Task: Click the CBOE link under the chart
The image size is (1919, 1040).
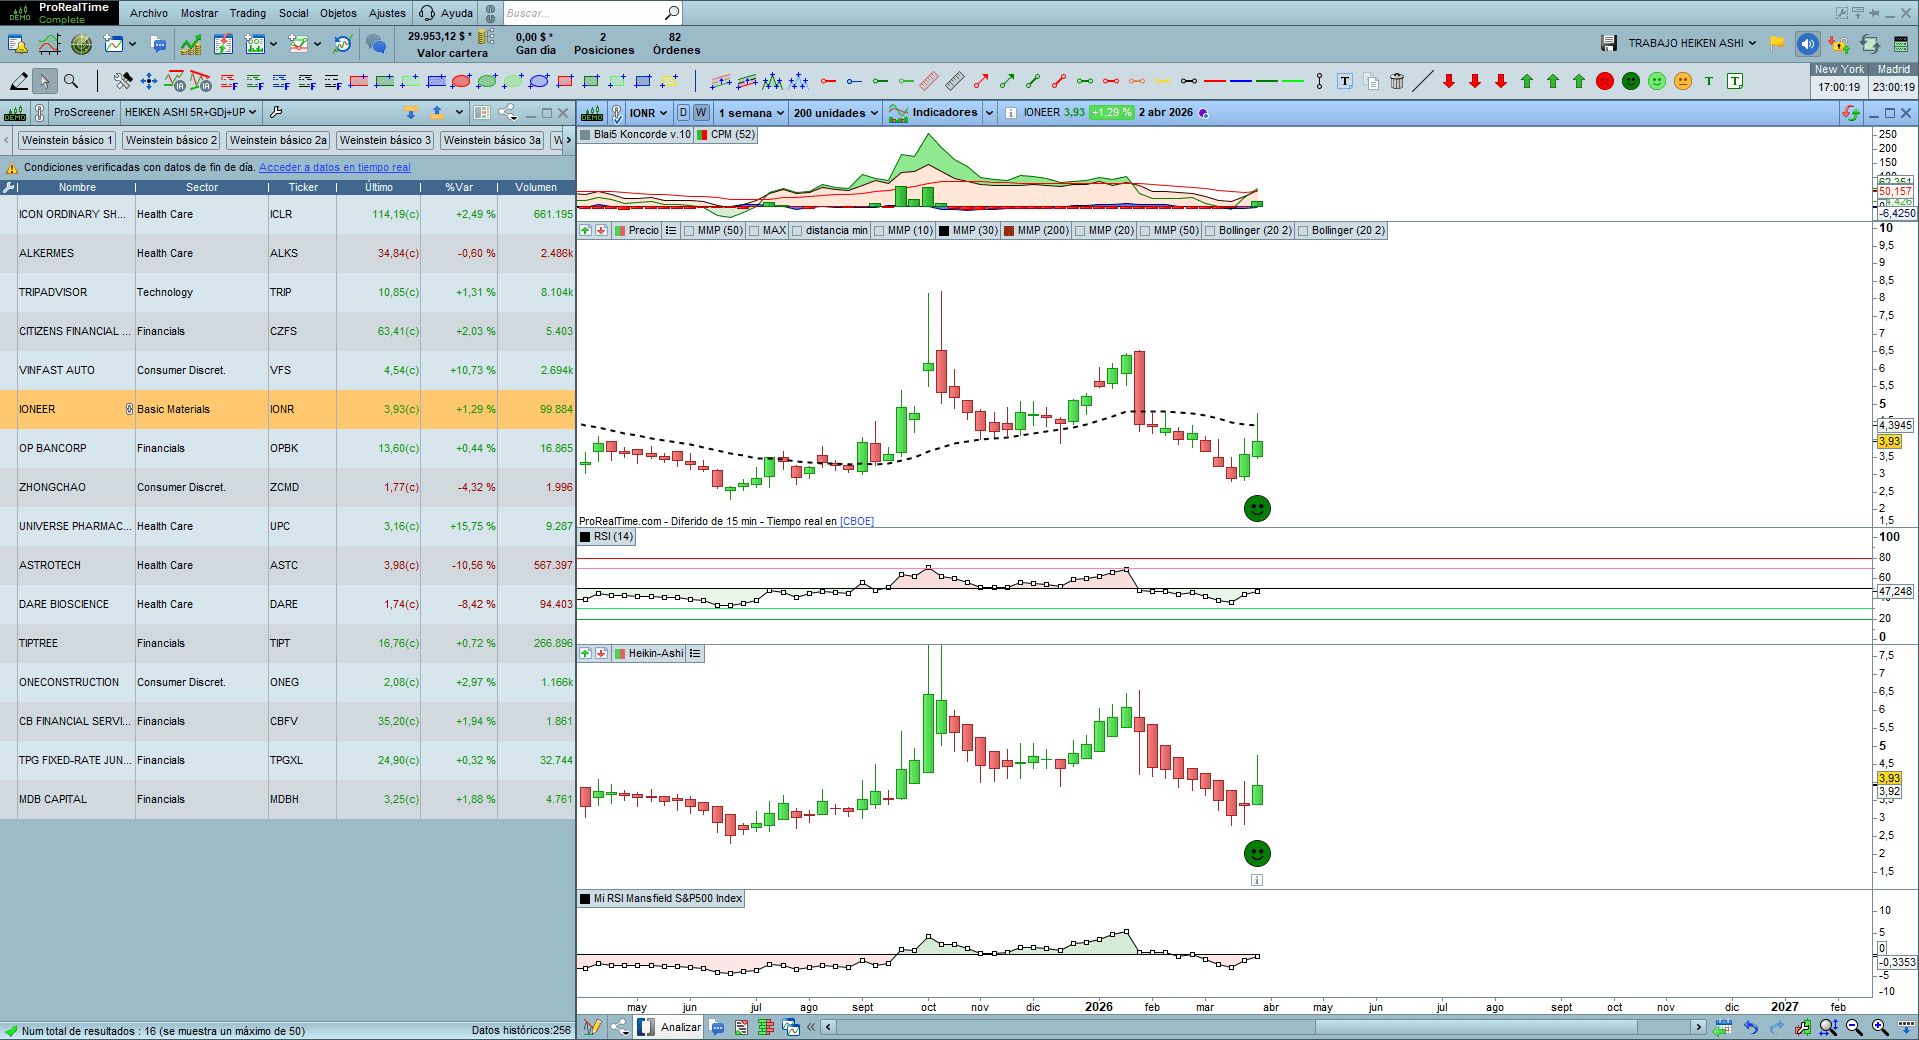Action: (857, 521)
